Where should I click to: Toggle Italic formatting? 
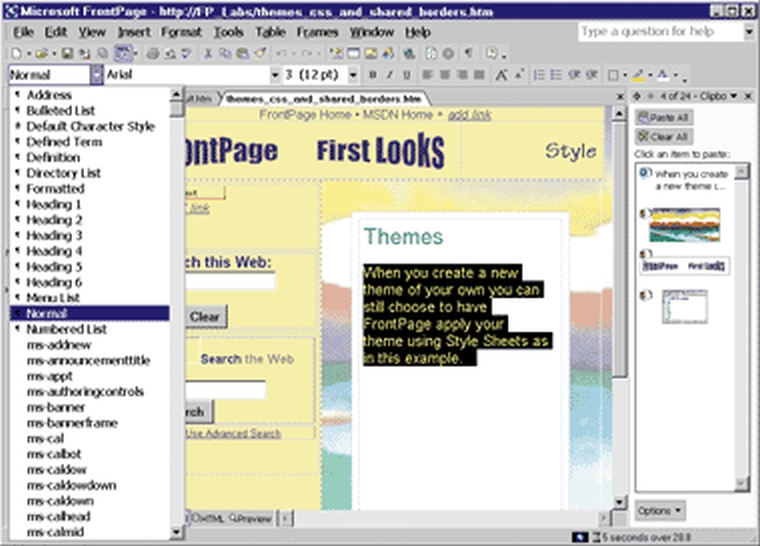(x=389, y=75)
